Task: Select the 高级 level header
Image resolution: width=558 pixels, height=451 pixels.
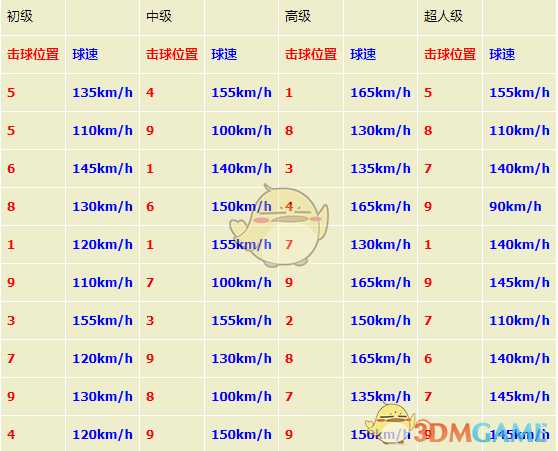Action: click(x=298, y=16)
